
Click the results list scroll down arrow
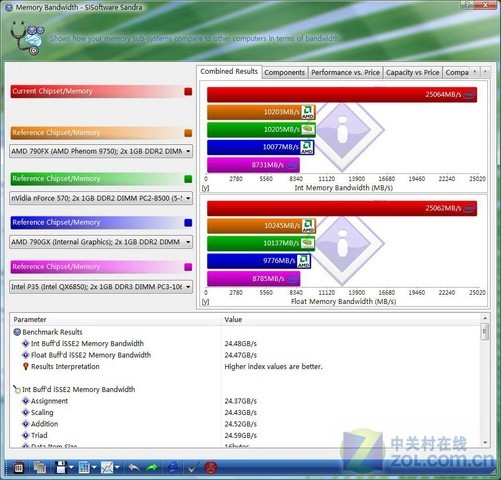(485, 442)
